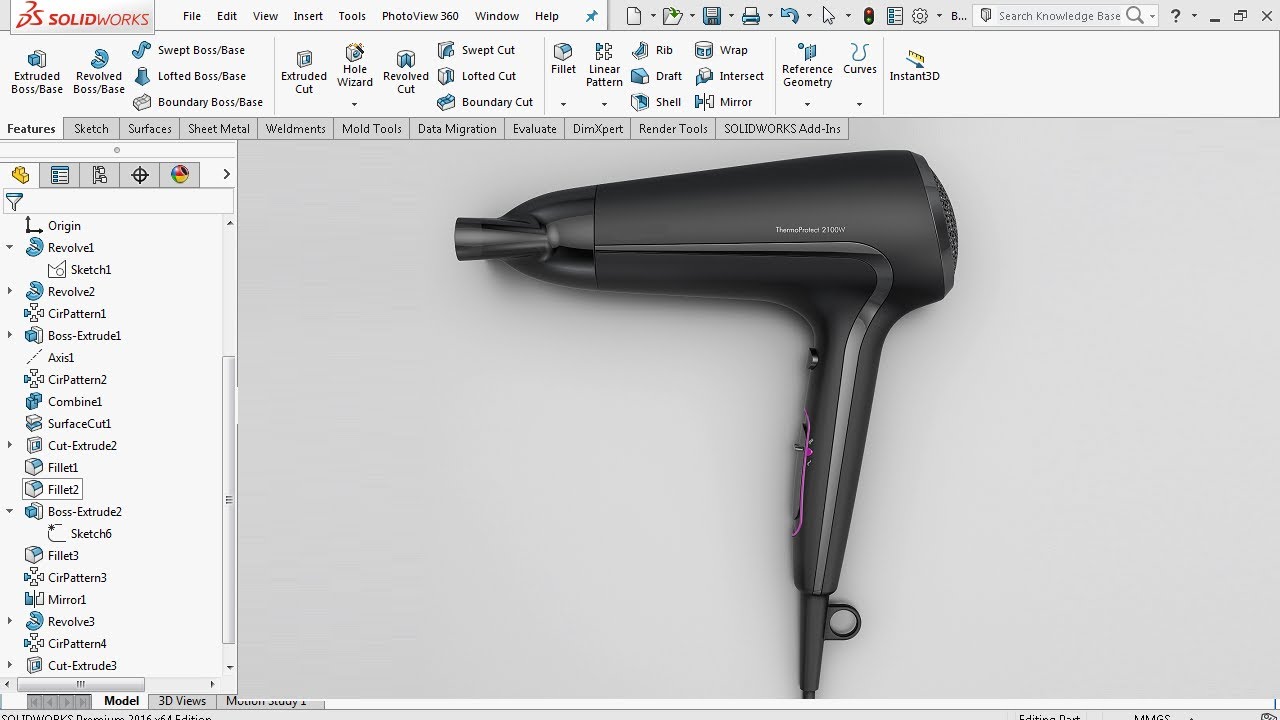Open dropdown below Curves

tap(859, 104)
